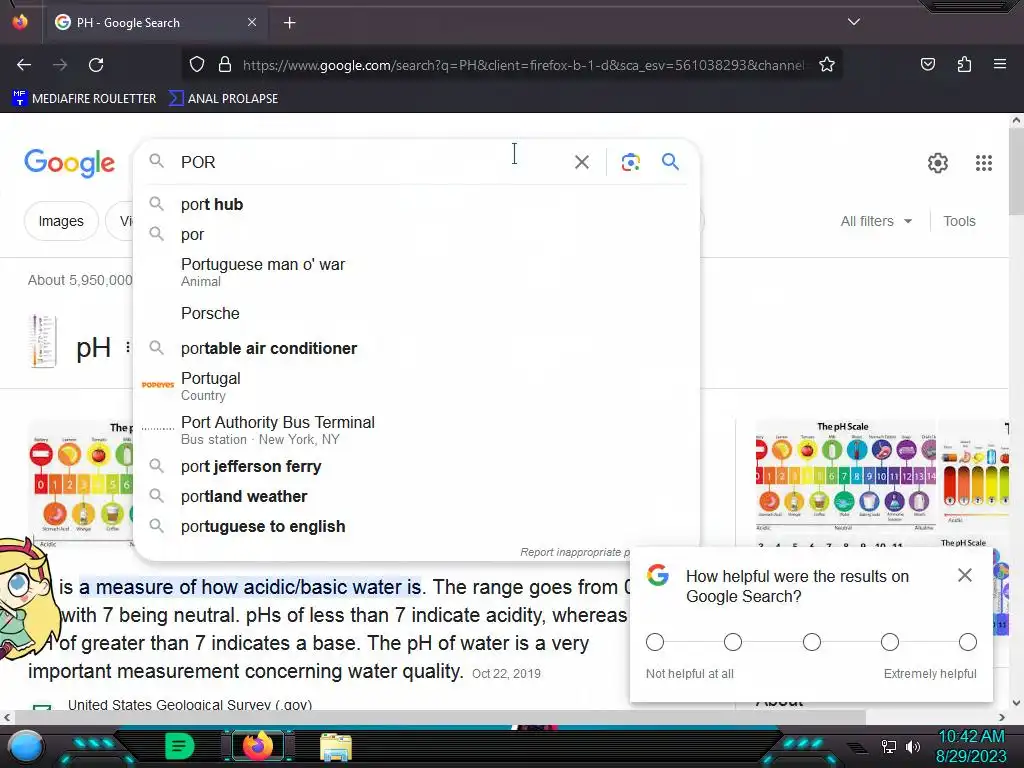Open the Google apps grid
The width and height of the screenshot is (1024, 768).
[x=984, y=163]
